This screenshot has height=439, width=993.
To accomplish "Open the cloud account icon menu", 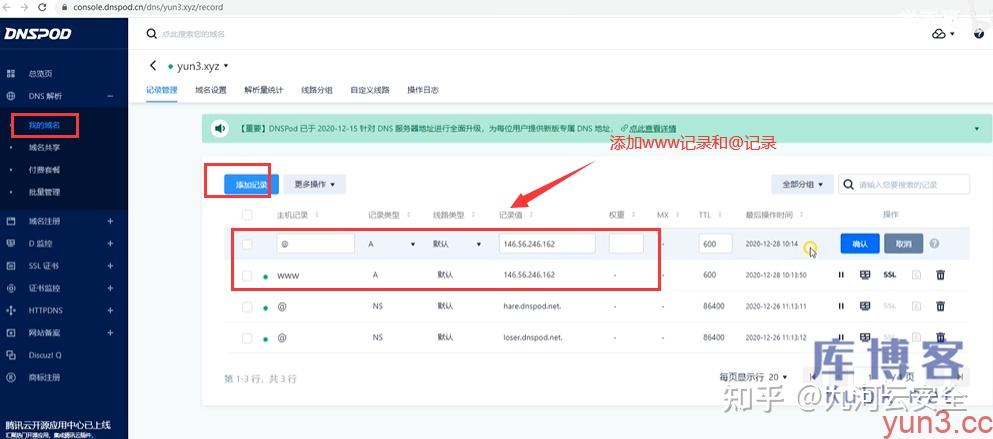I will click(942, 34).
